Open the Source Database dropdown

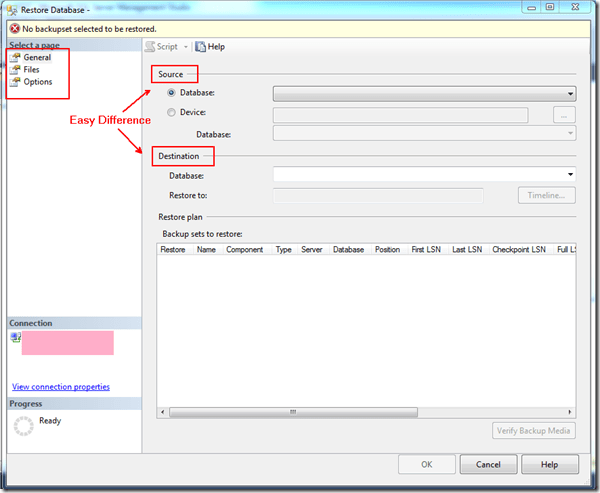[x=569, y=94]
